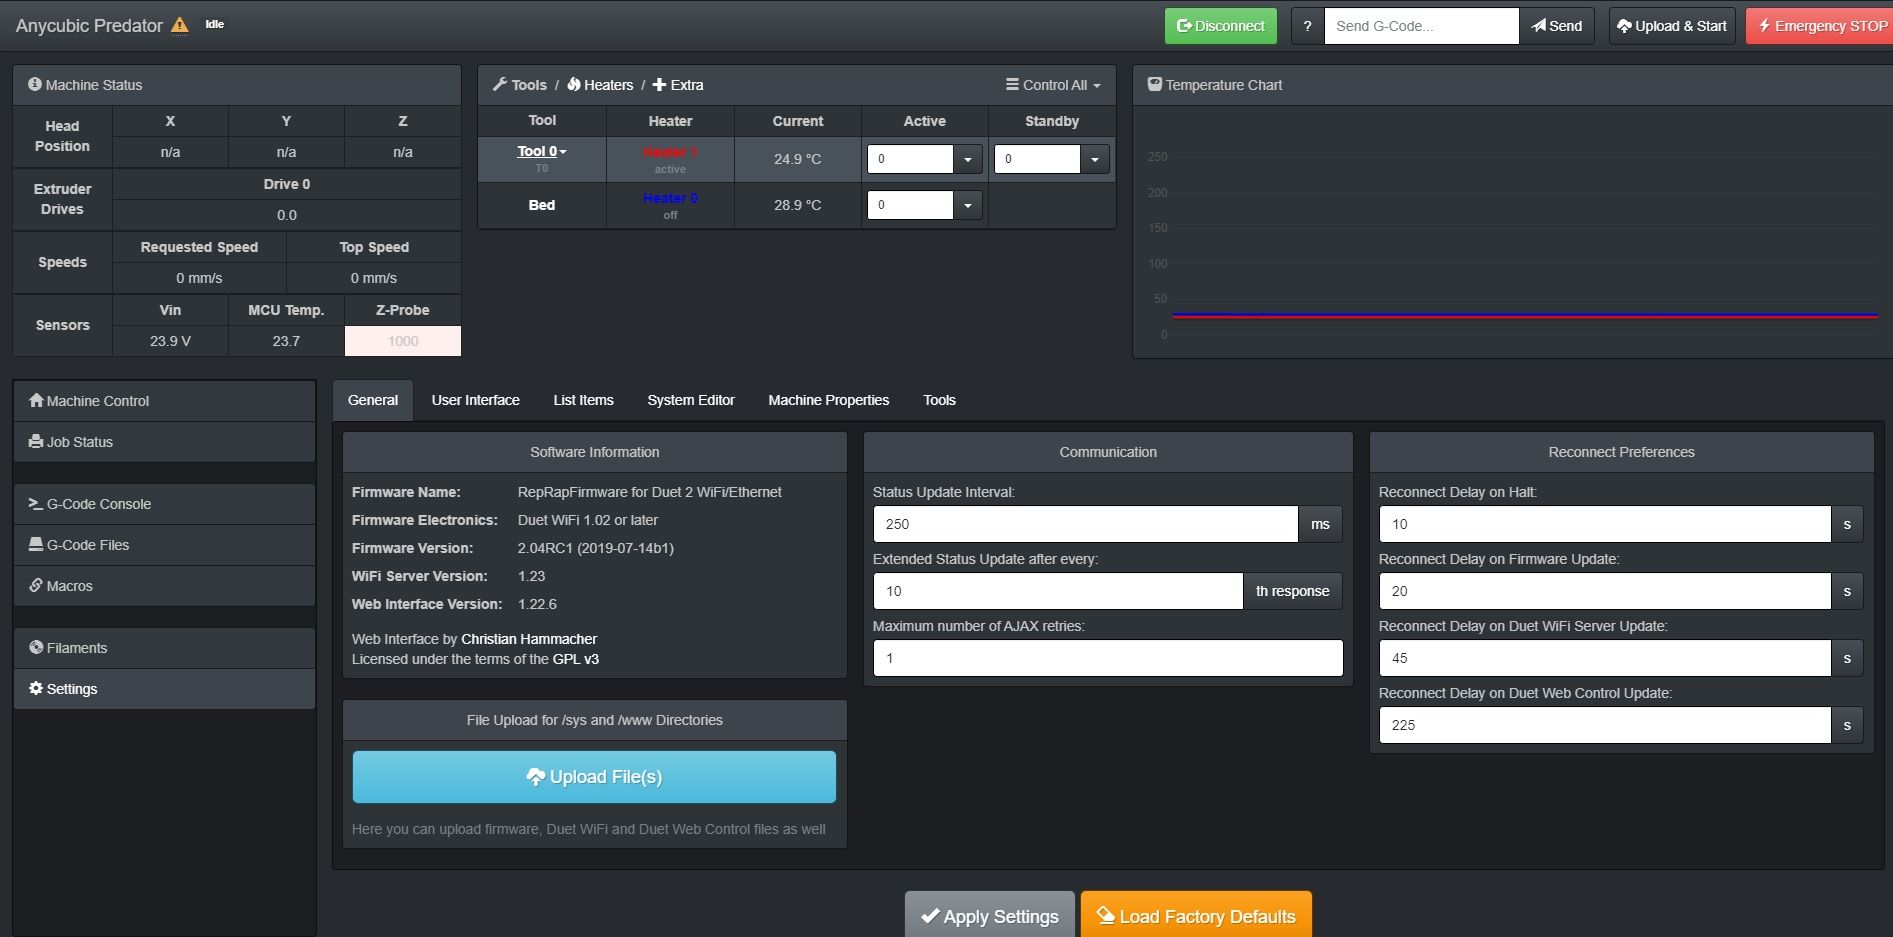Click the warning triangle icon beside Anycubic Predator
The height and width of the screenshot is (937, 1893).
[x=179, y=25]
